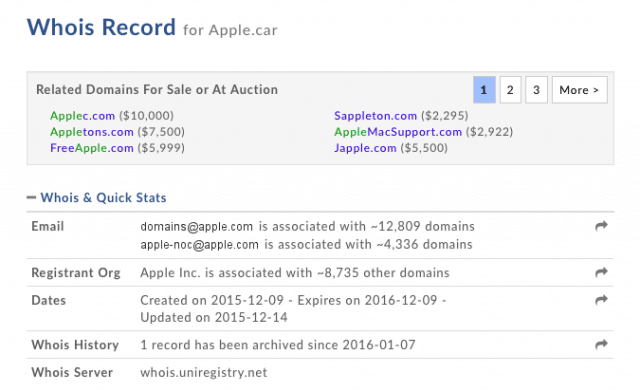
Task: Click the ($2,922) price text
Action: tap(489, 132)
